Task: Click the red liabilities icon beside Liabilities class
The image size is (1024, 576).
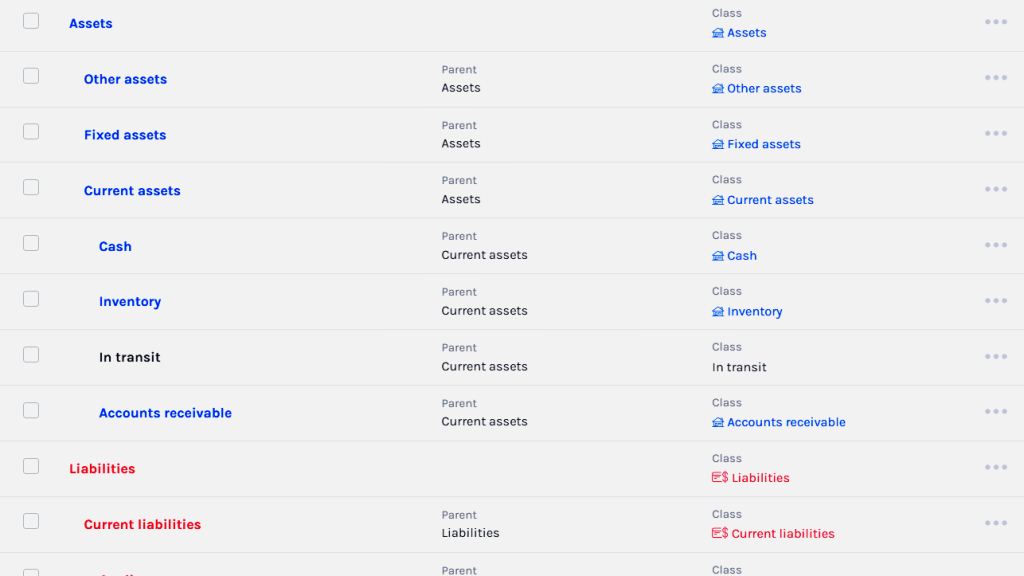Action: [719, 478]
